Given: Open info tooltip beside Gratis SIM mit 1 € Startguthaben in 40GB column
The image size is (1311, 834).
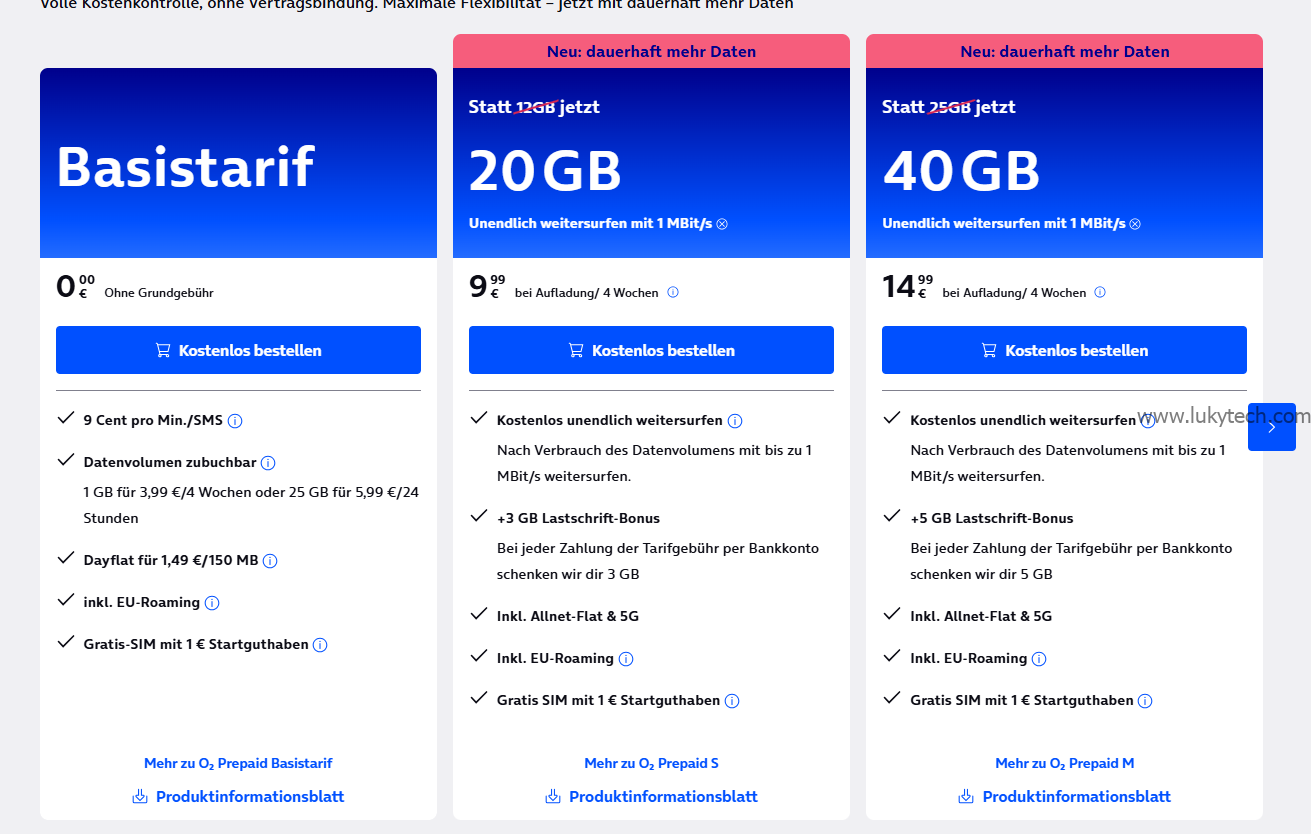Looking at the screenshot, I should (x=1145, y=700).
